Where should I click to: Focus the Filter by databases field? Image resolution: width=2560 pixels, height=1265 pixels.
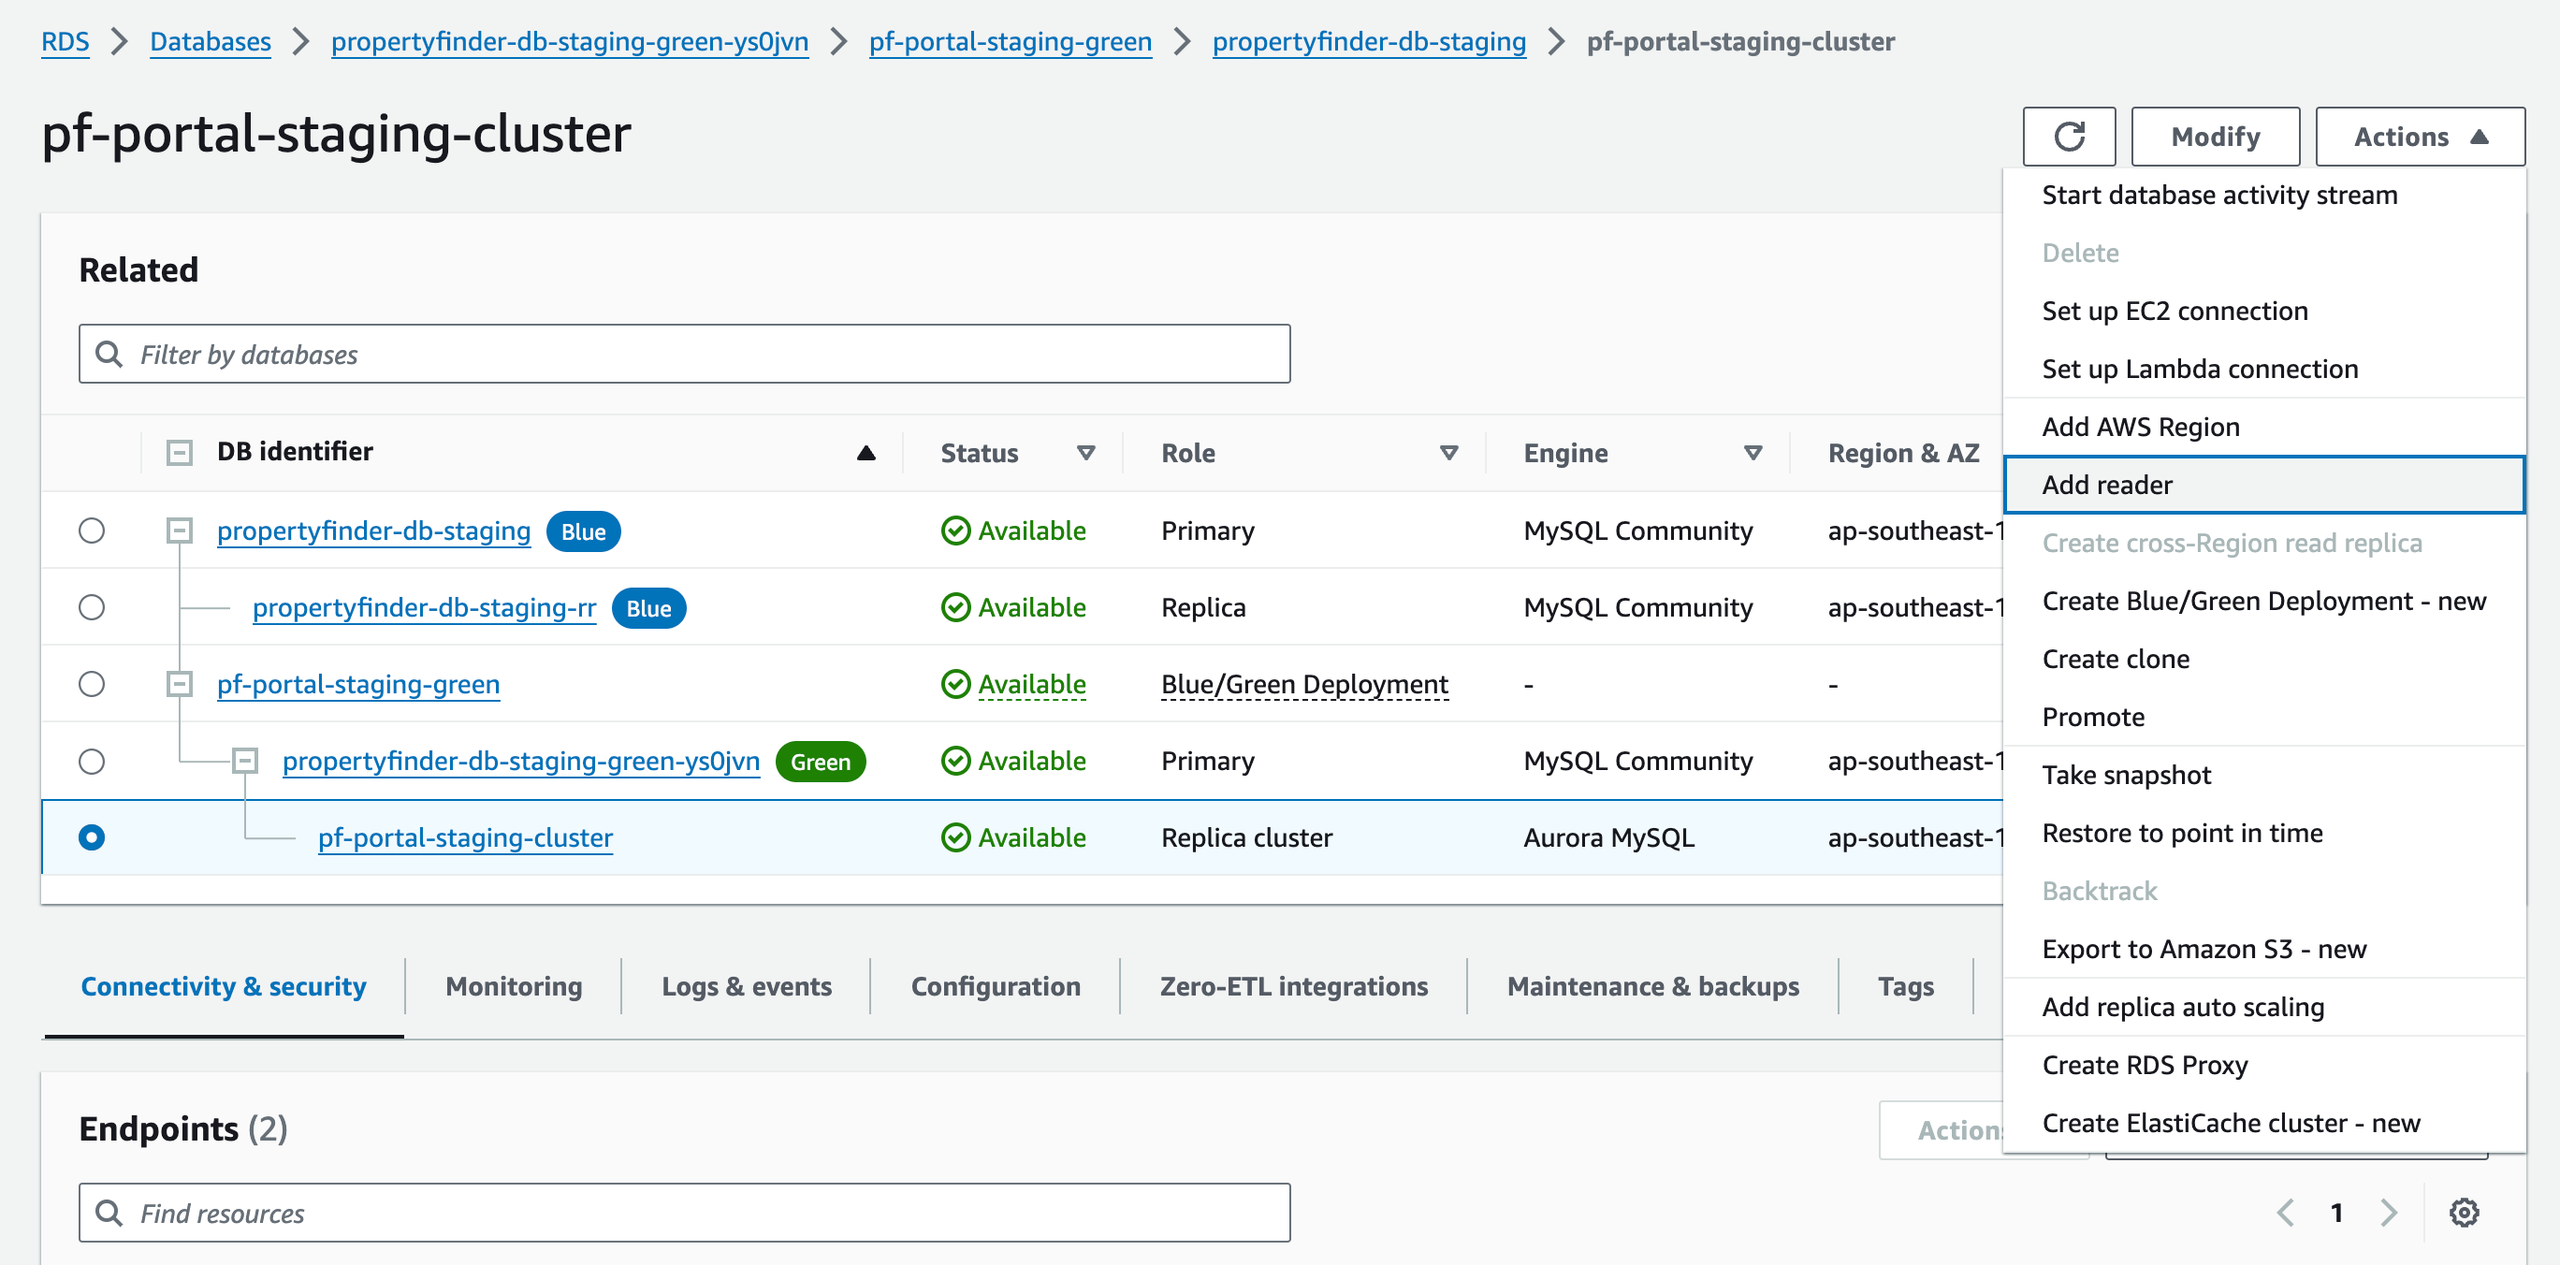(x=685, y=354)
